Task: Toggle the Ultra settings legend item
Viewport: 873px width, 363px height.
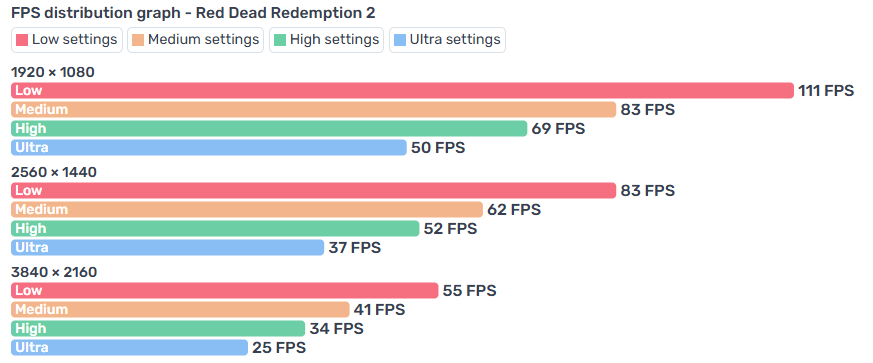Action: click(x=448, y=40)
